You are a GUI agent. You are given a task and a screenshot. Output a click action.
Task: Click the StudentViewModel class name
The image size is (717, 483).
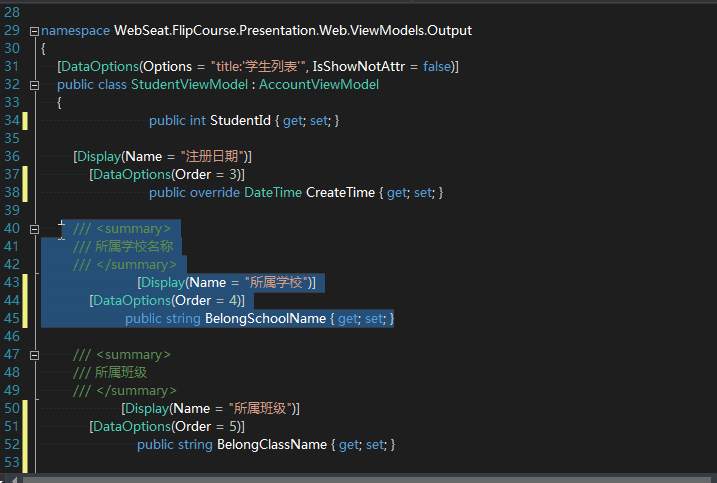(189, 85)
